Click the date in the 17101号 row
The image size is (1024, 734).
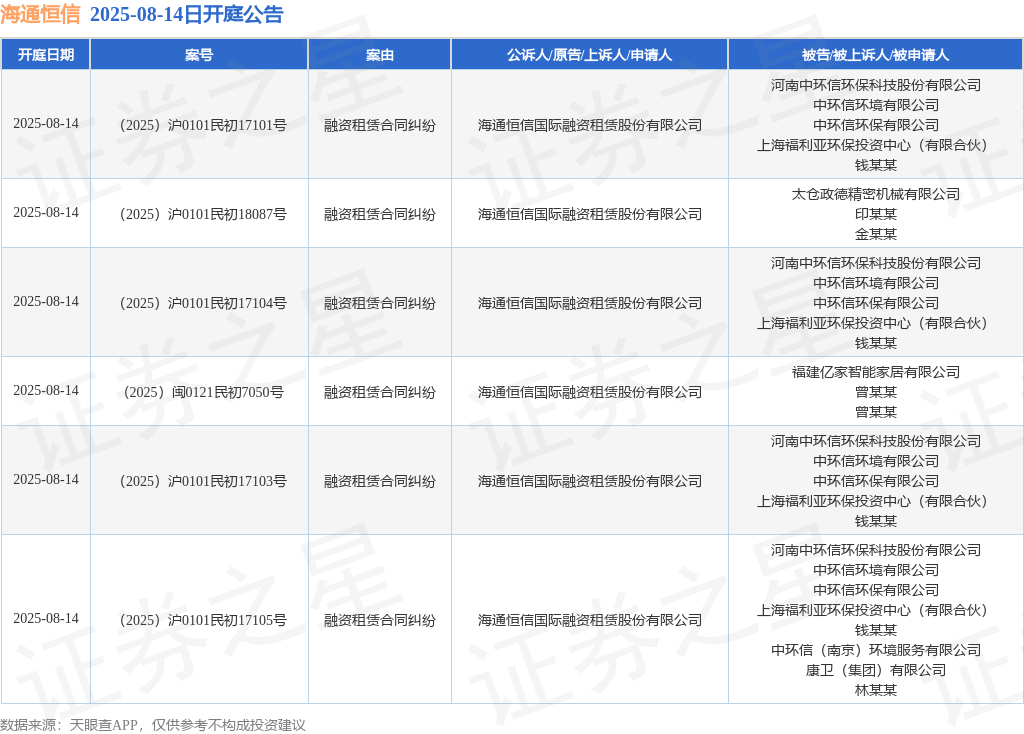click(46, 123)
